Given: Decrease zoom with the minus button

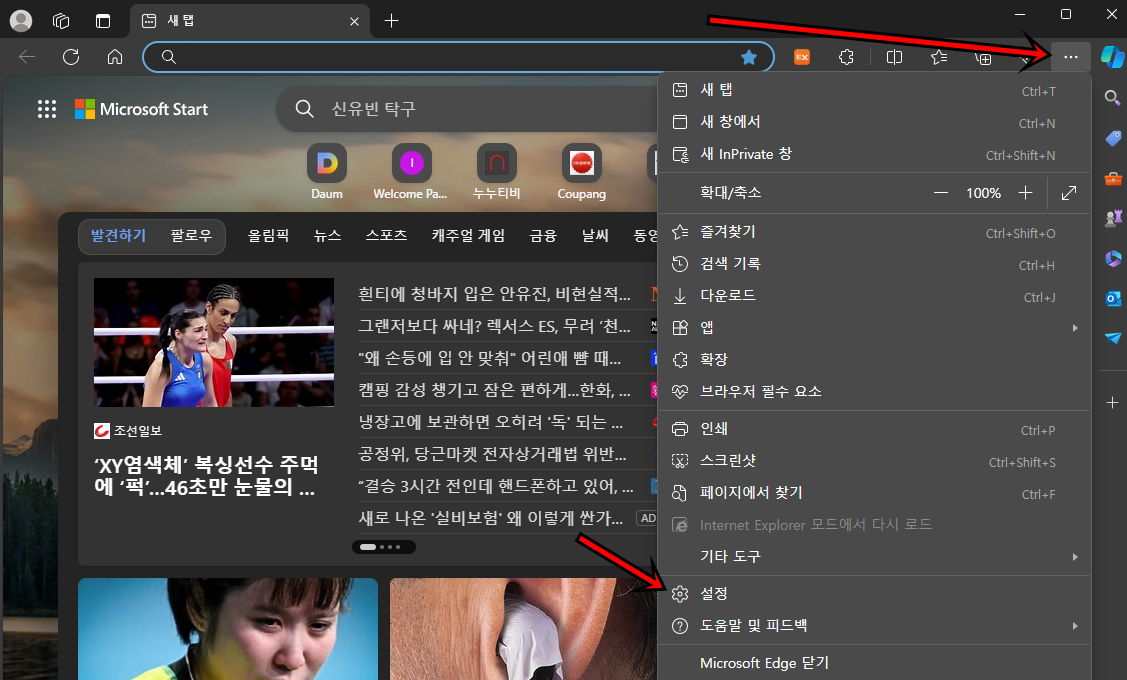Looking at the screenshot, I should click(x=940, y=193).
